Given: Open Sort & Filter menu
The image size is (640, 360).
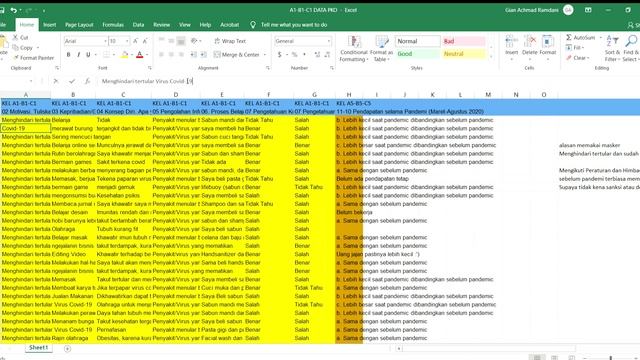Looking at the screenshot, I should (x=612, y=49).
